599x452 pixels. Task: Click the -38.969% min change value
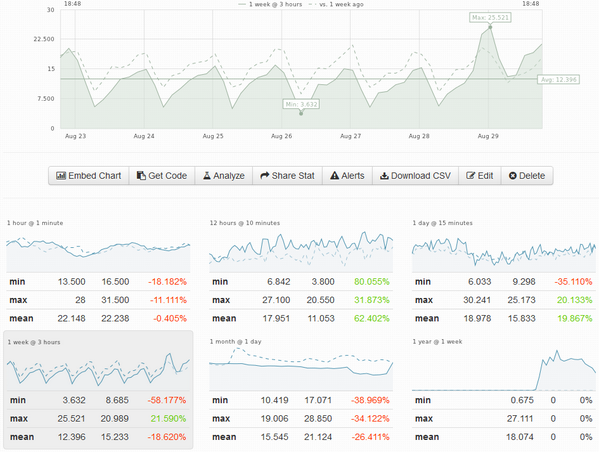pyautogui.click(x=370, y=400)
